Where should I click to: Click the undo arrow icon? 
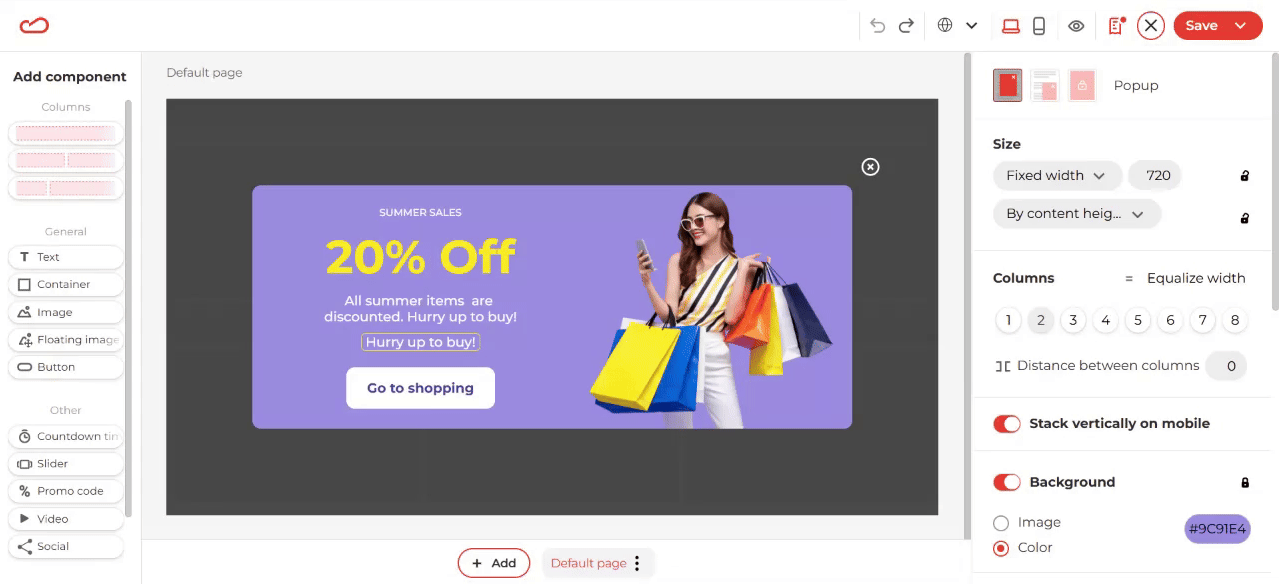[x=878, y=26]
